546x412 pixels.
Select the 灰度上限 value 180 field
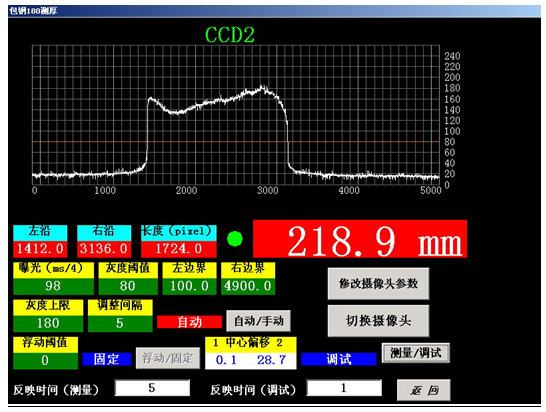48,324
